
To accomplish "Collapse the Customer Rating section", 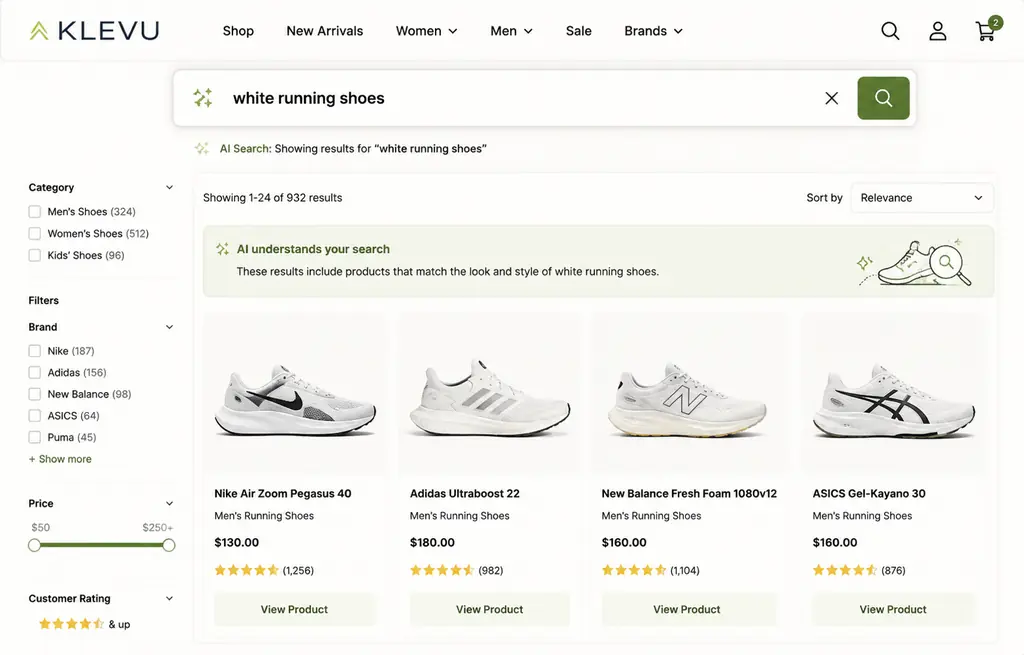I will pyautogui.click(x=169, y=598).
